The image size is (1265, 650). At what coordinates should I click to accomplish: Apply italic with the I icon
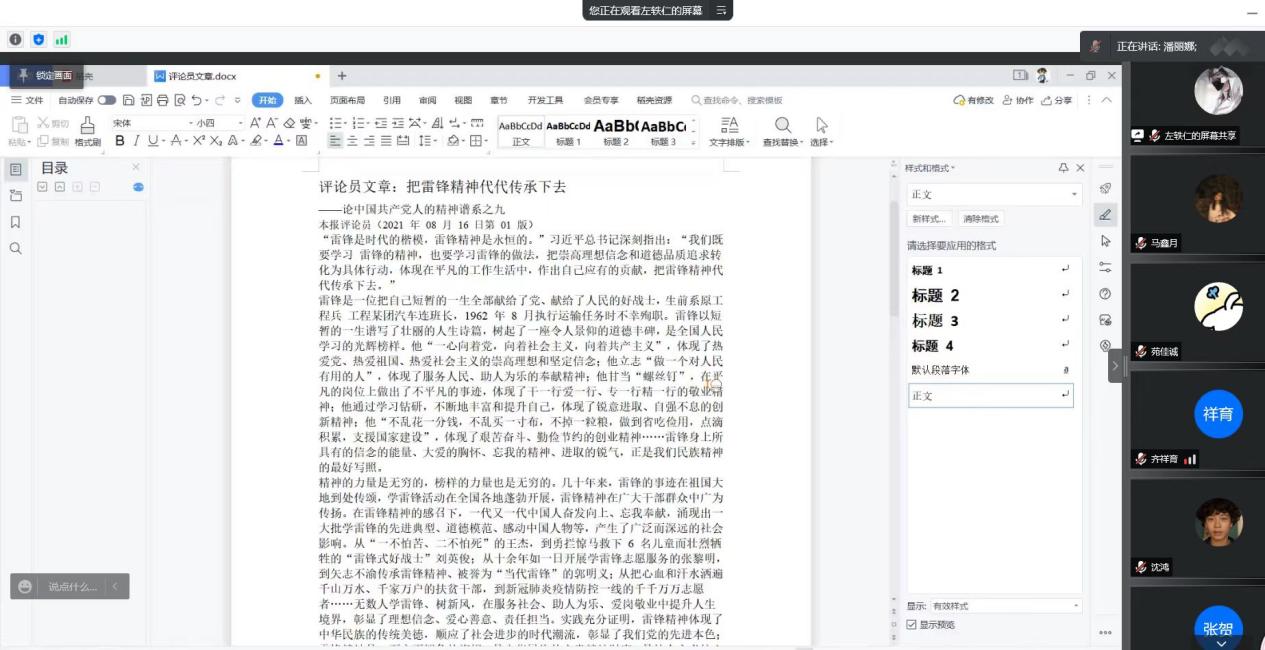[136, 141]
